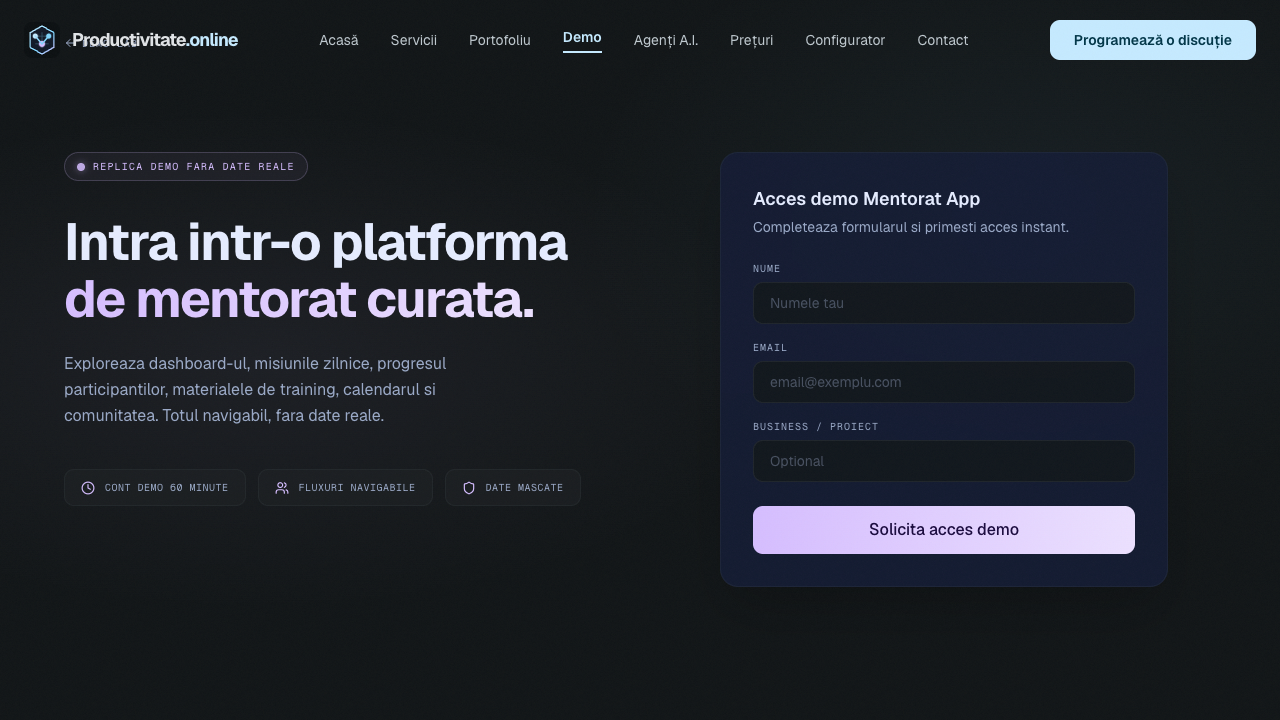The image size is (1280, 720).
Task: Click 'Completeaza formularul si primesti acces instant.' text
Action: pyautogui.click(x=911, y=227)
